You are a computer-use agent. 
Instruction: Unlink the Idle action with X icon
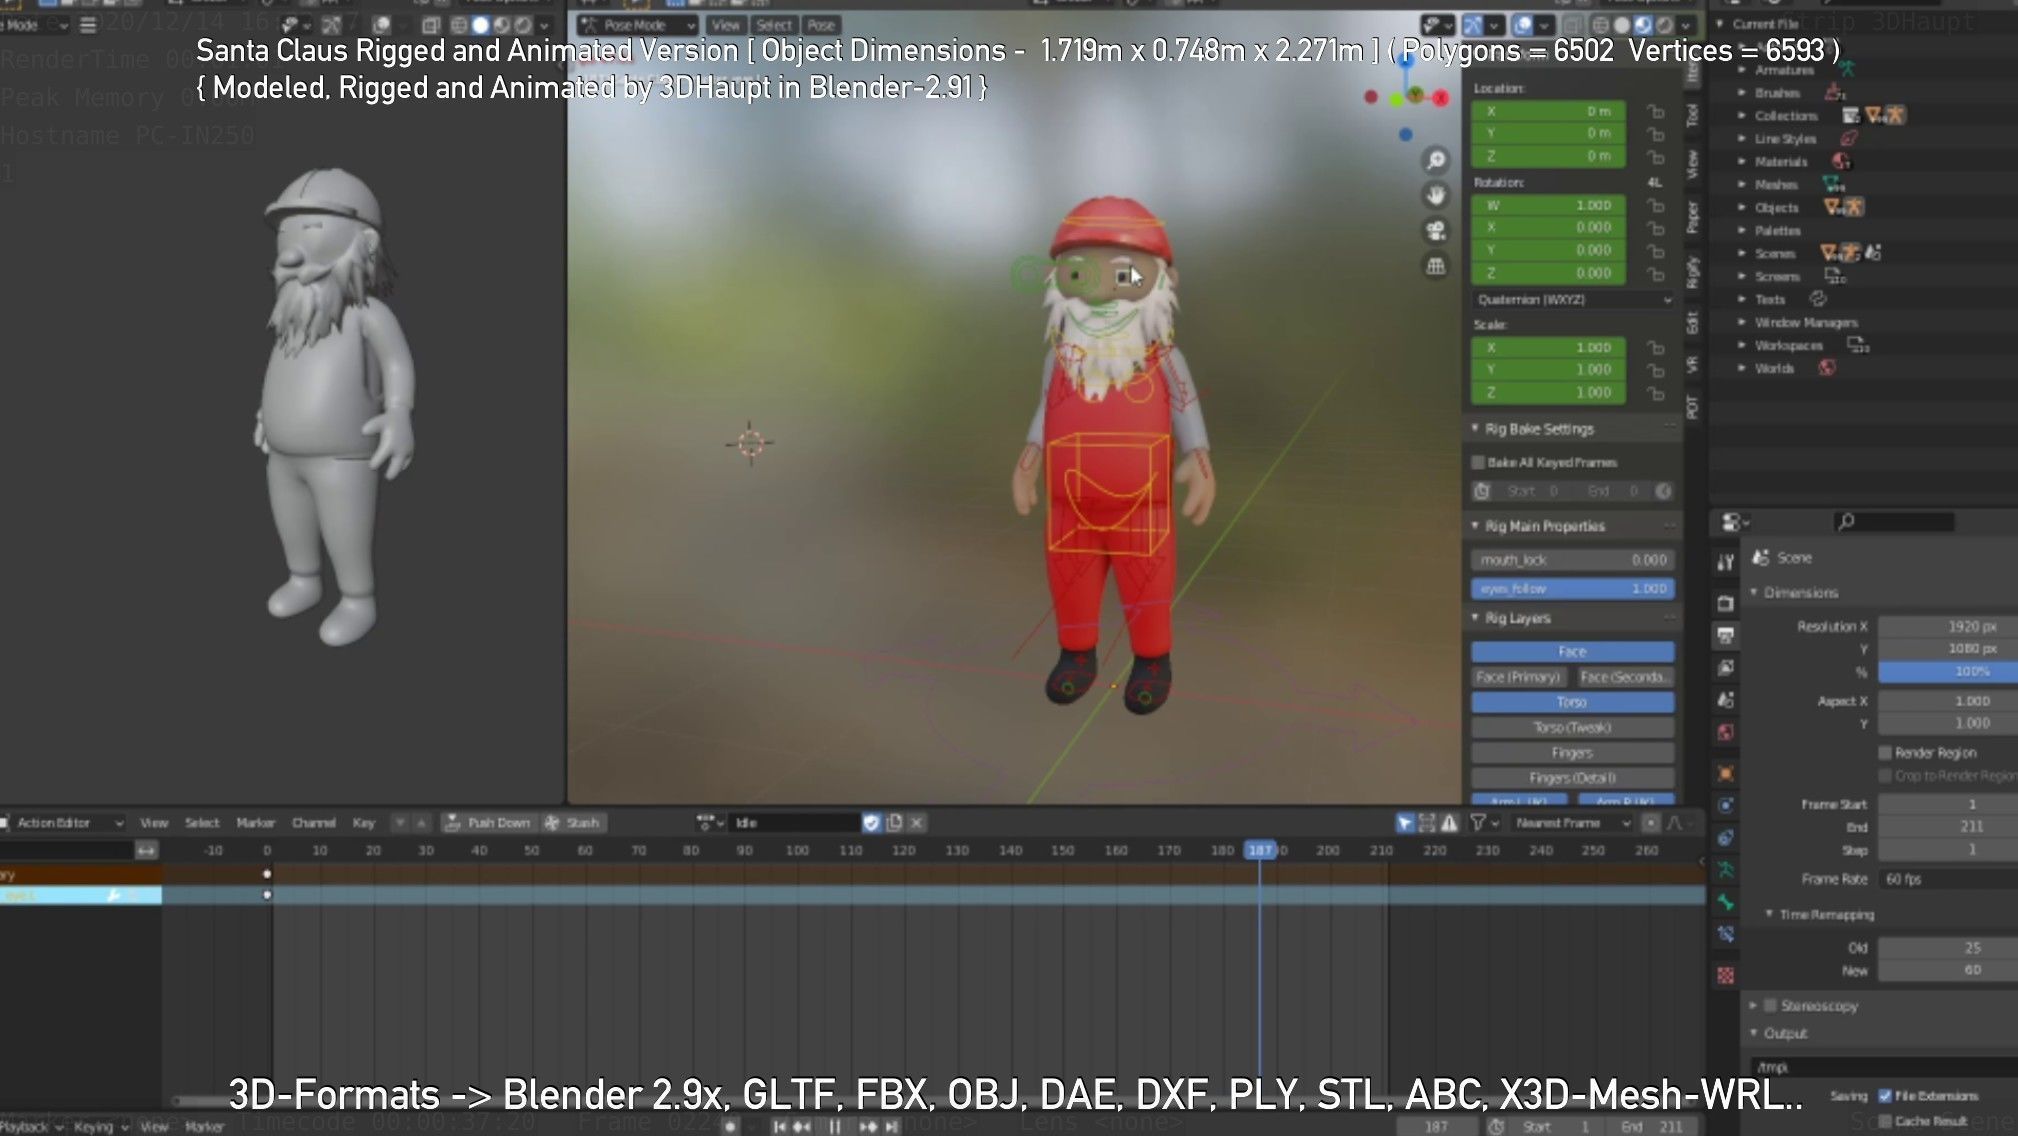click(x=916, y=822)
